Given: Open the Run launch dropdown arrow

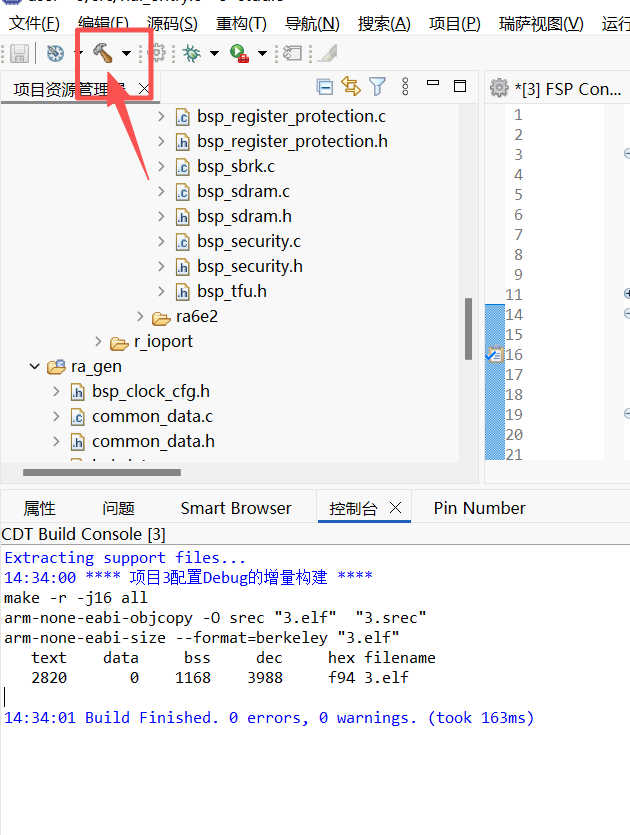Looking at the screenshot, I should point(262,53).
